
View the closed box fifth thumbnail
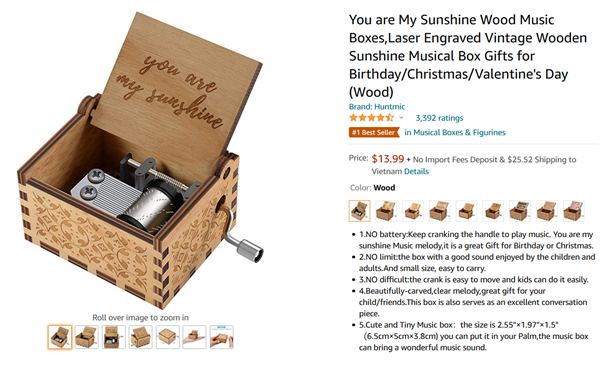pos(168,337)
